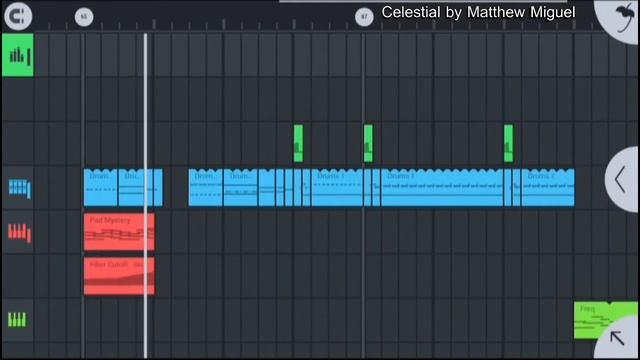Select the first blue Drum clip after the gap

pos(206,187)
